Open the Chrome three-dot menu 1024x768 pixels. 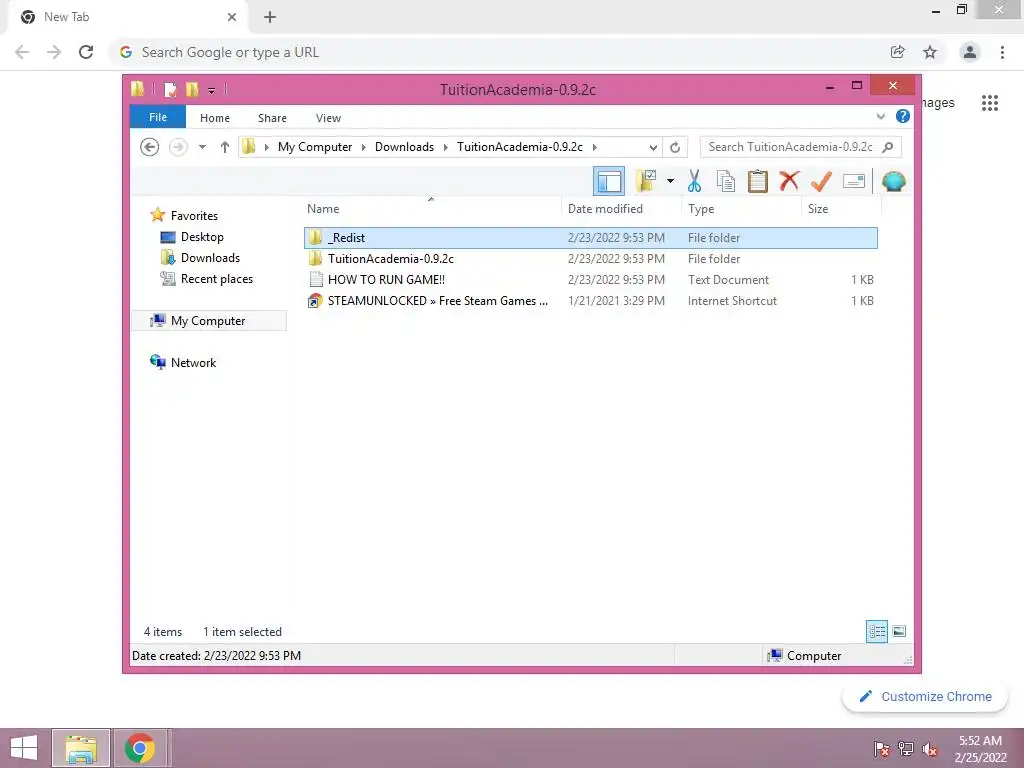click(1002, 52)
